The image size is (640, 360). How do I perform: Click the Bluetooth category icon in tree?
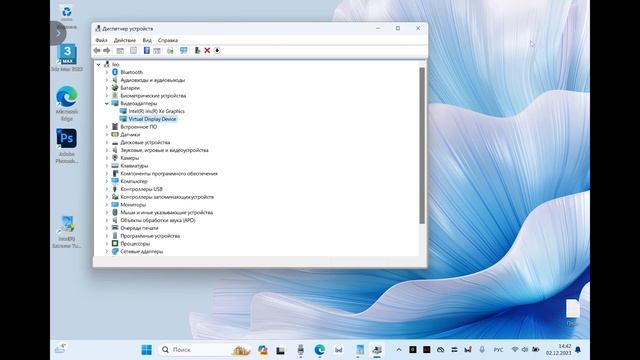115,72
